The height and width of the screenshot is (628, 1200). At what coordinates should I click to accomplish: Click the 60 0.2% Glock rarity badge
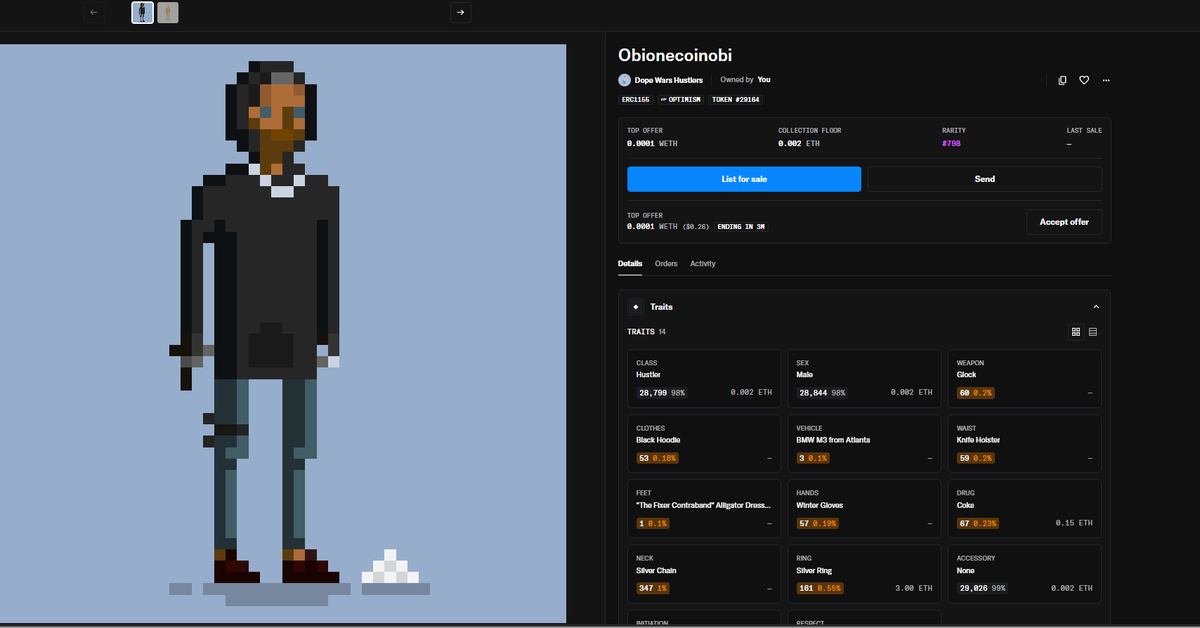tap(978, 393)
